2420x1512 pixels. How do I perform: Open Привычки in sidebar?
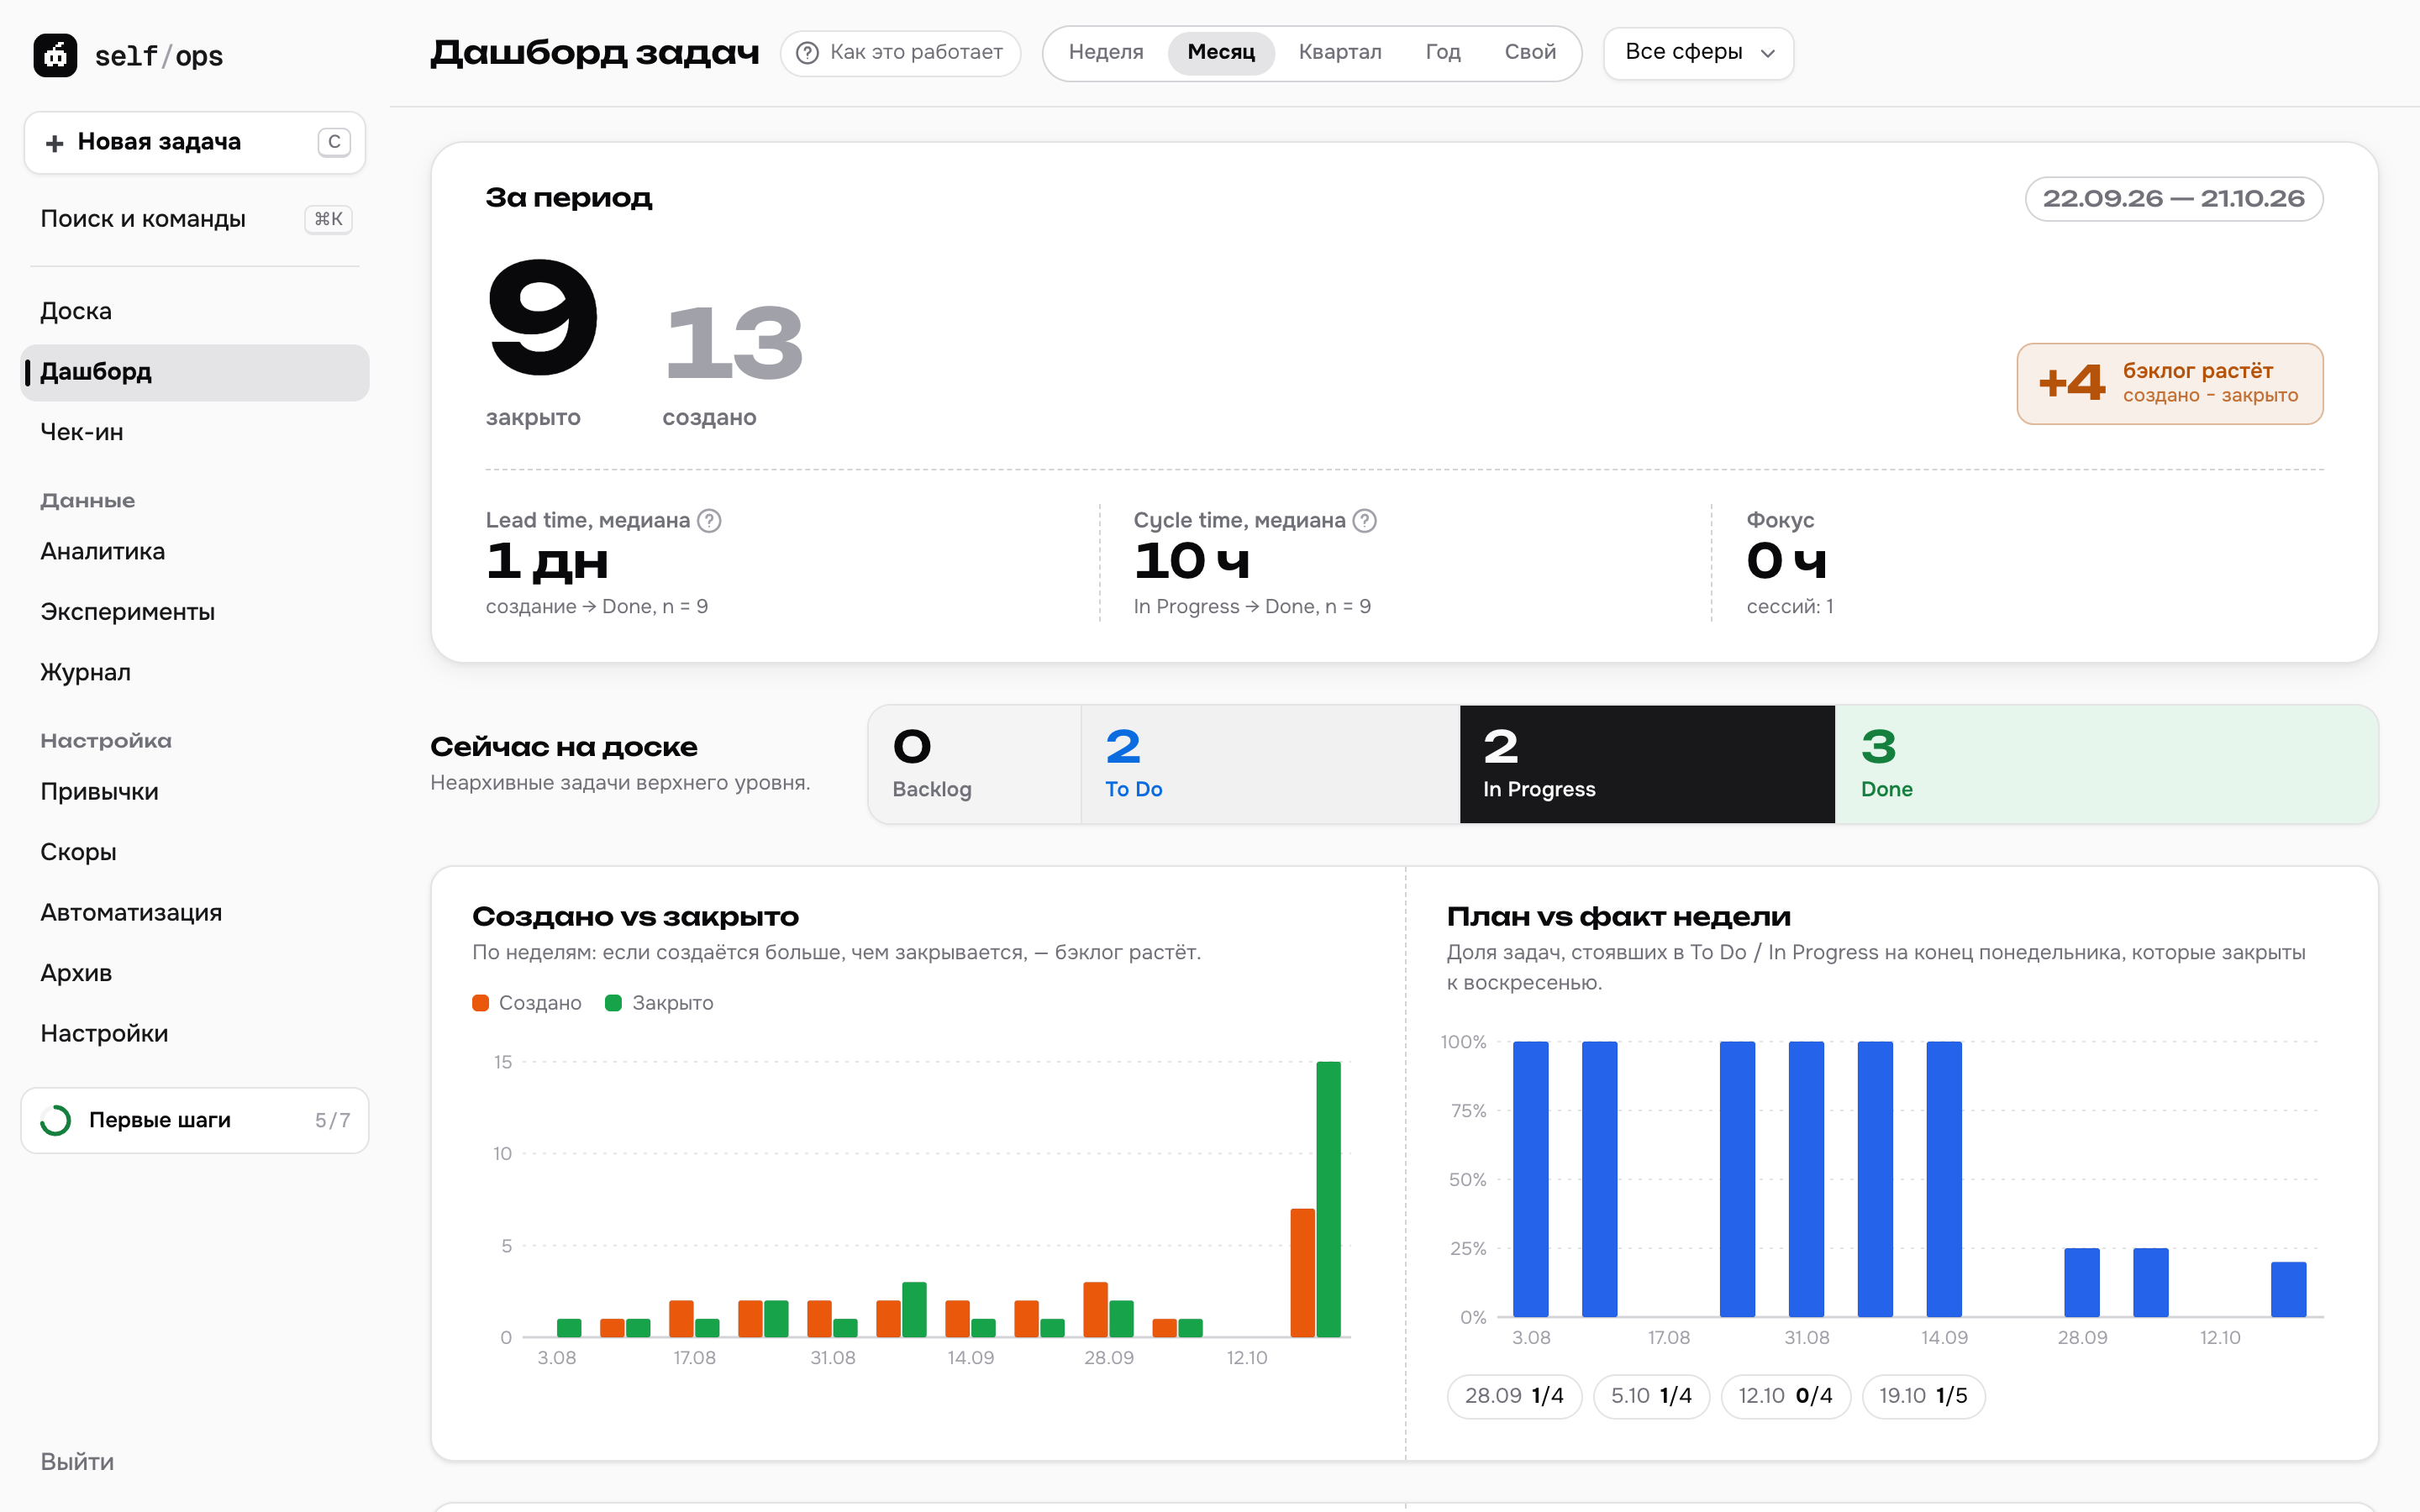point(195,791)
